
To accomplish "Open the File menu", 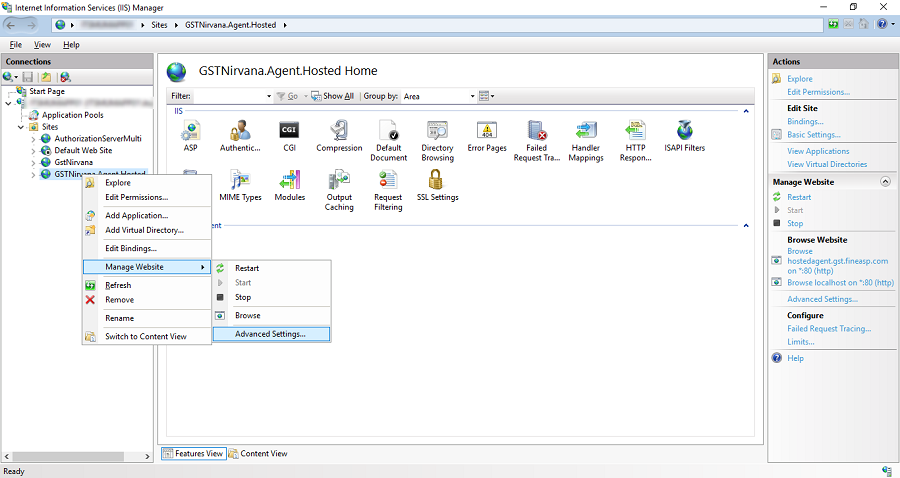I will [x=15, y=45].
